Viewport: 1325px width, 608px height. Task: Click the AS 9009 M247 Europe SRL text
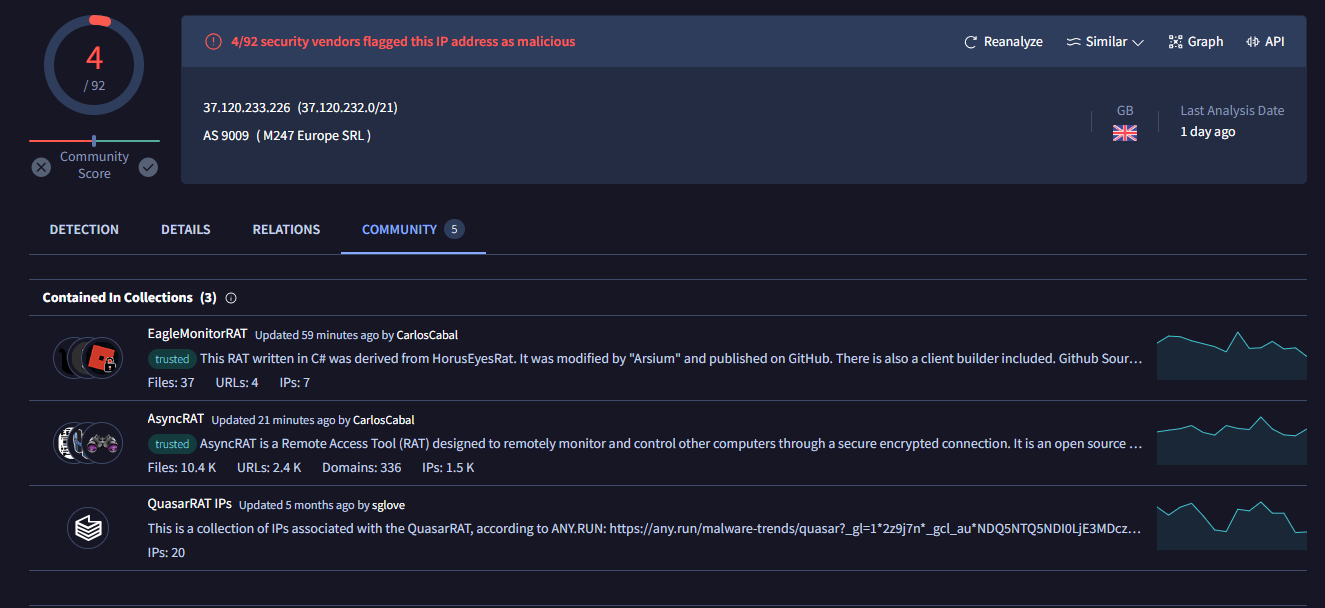[287, 135]
